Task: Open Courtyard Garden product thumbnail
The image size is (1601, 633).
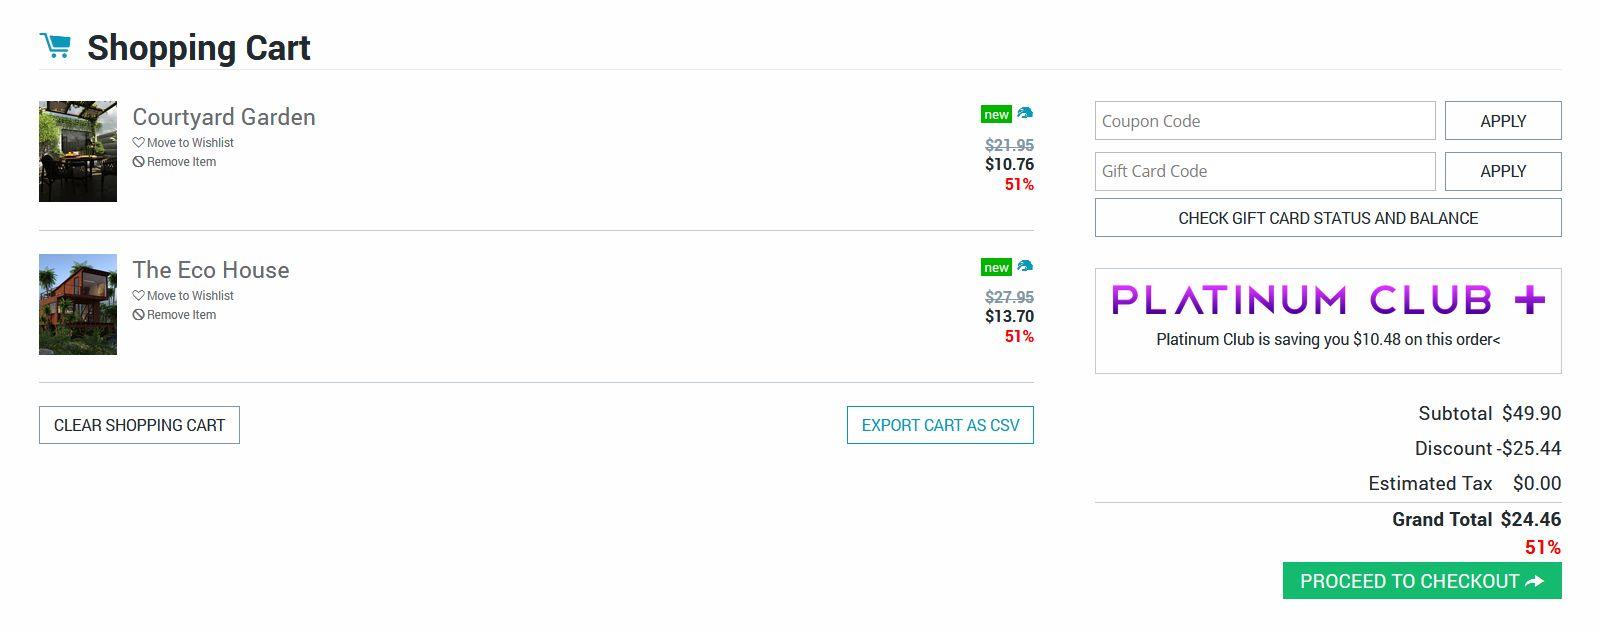Action: pyautogui.click(x=78, y=151)
